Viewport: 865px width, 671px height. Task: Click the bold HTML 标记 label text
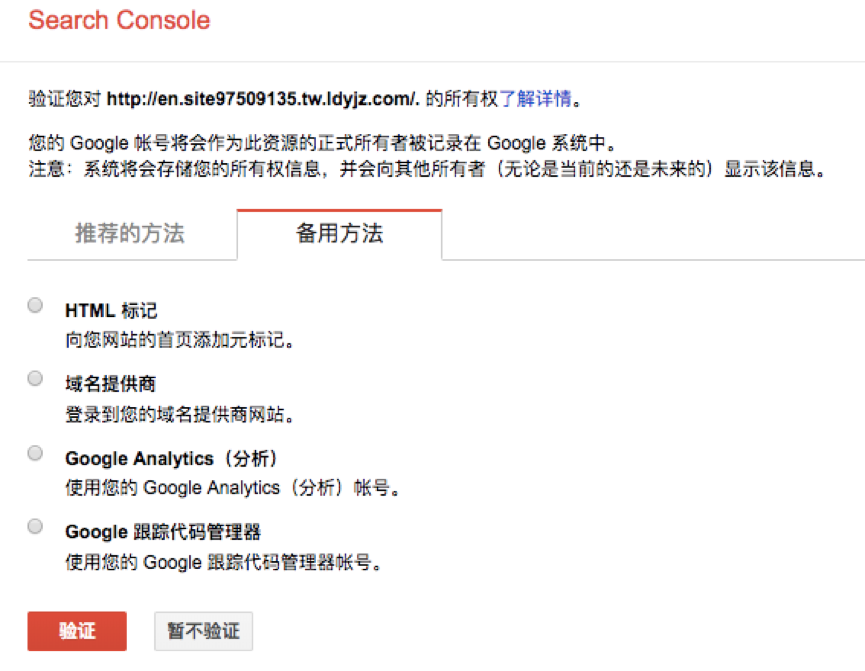tap(111, 311)
